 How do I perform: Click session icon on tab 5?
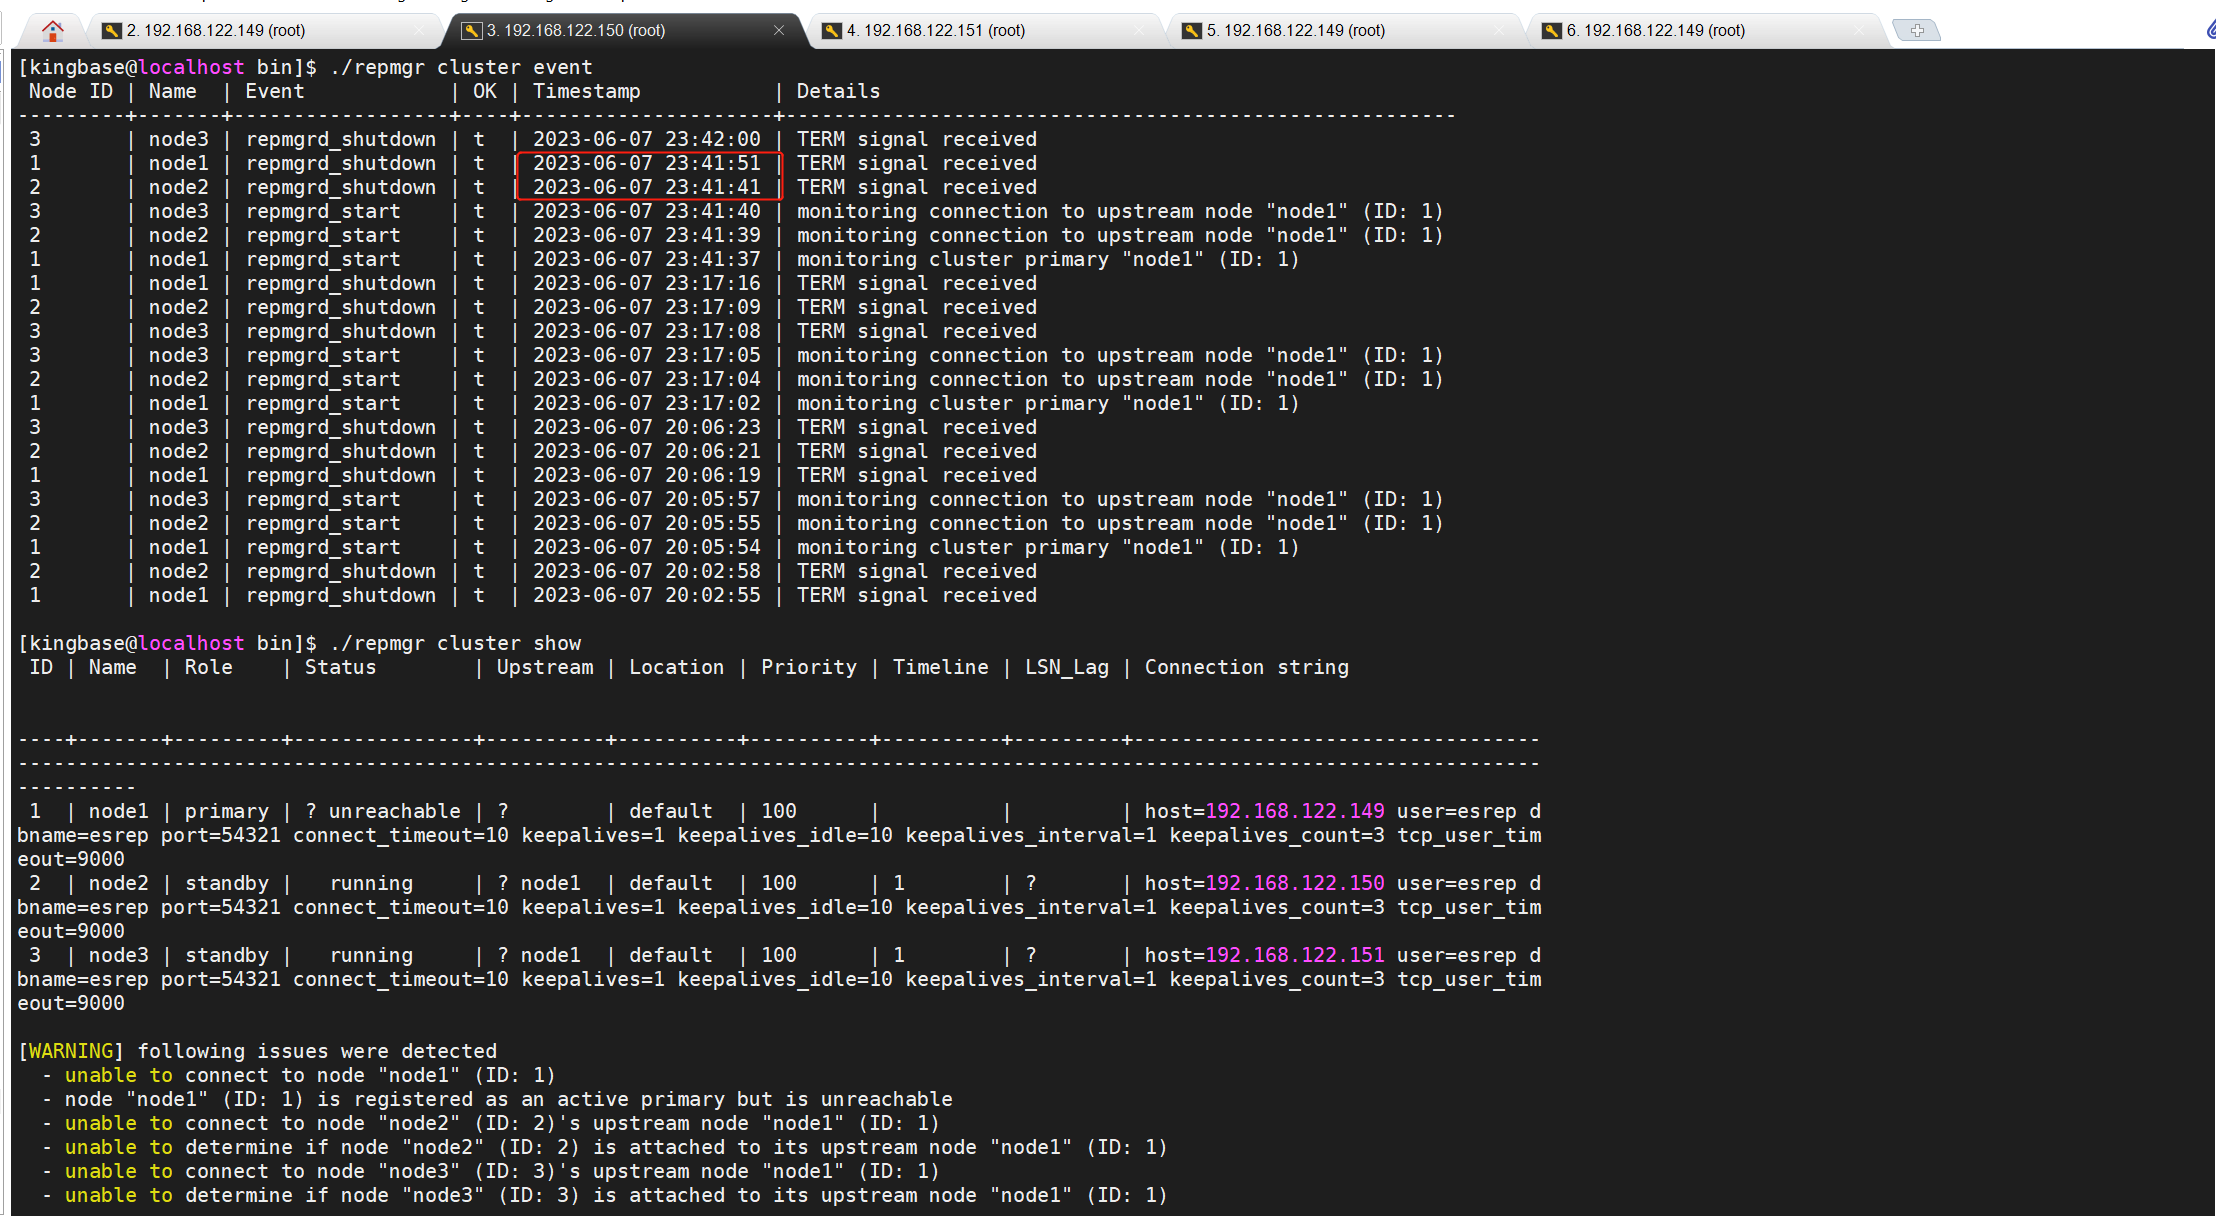[1191, 31]
